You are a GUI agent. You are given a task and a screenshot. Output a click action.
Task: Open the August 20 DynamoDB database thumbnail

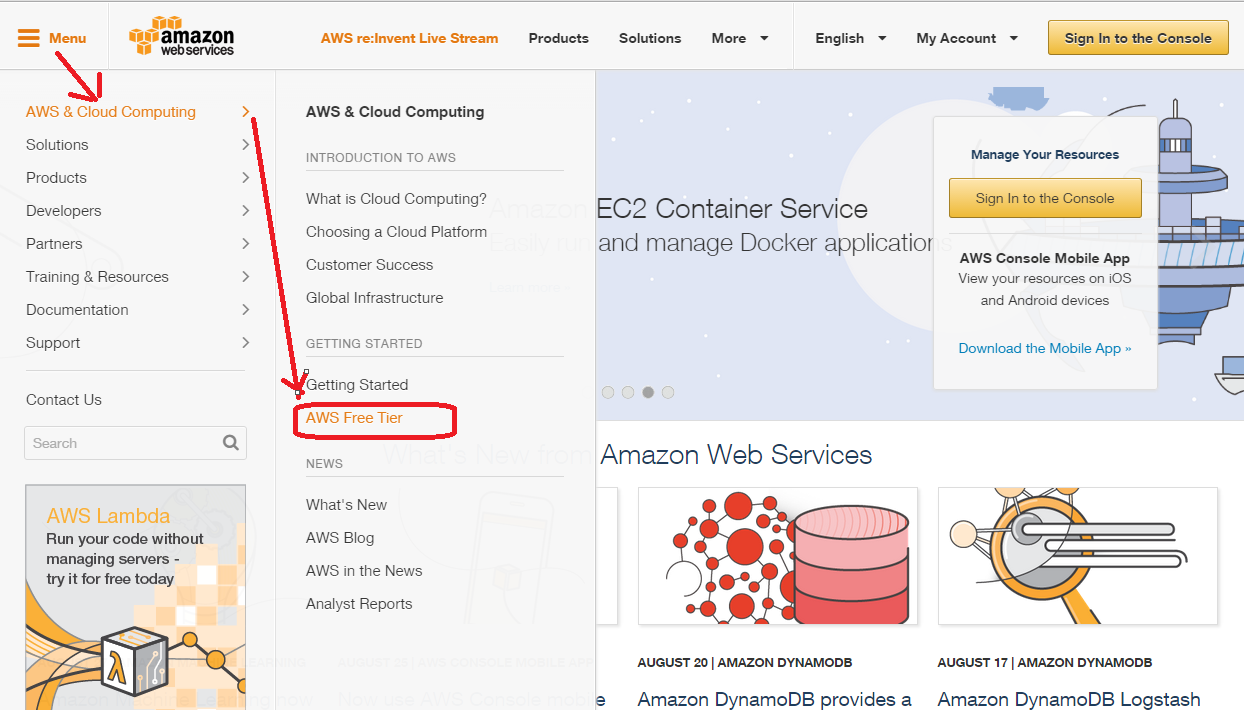pyautogui.click(x=778, y=557)
